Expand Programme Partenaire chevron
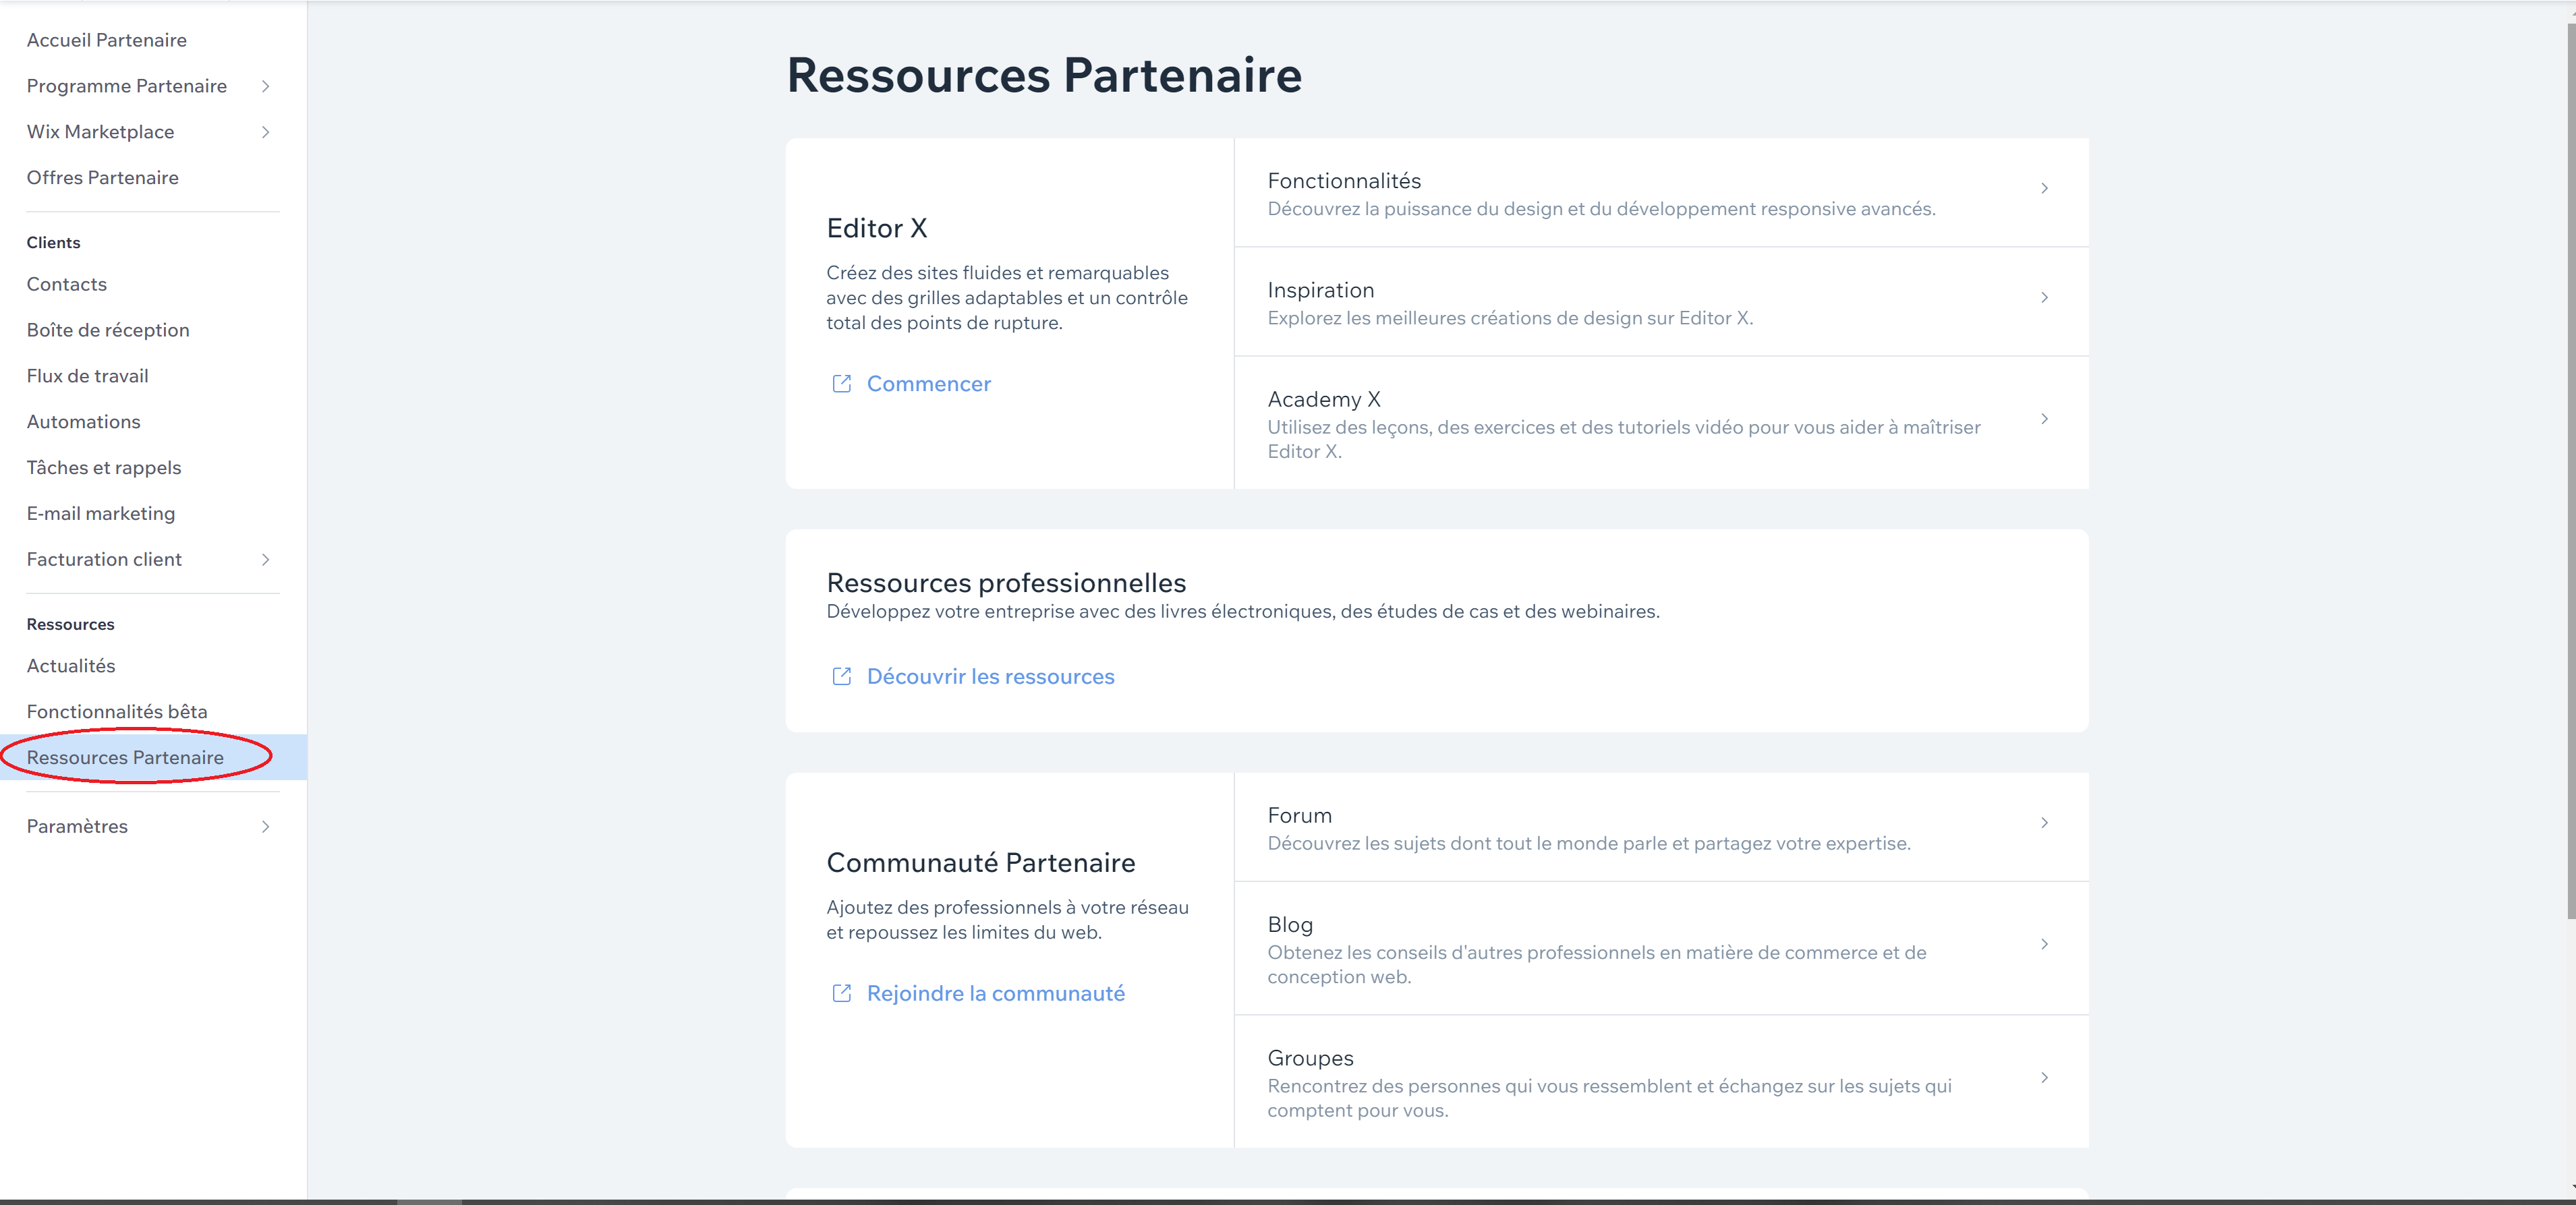 265,86
